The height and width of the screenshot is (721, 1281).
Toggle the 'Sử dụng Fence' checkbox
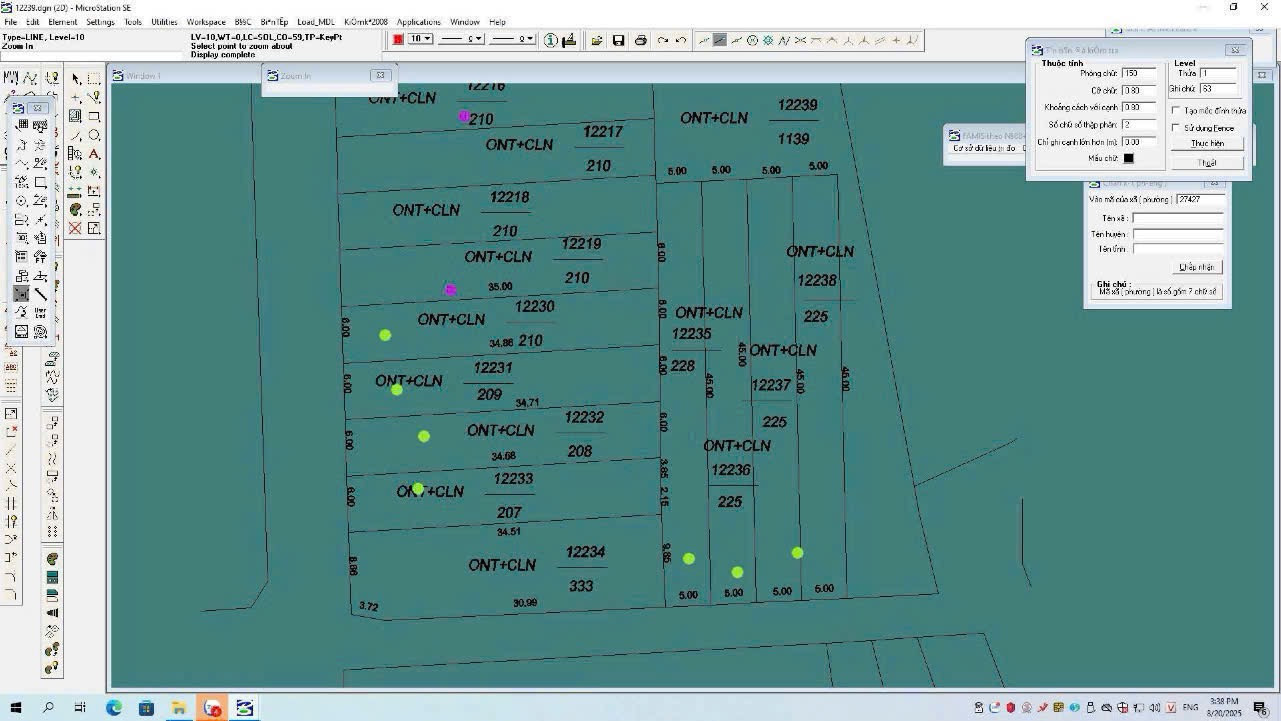(x=1176, y=128)
